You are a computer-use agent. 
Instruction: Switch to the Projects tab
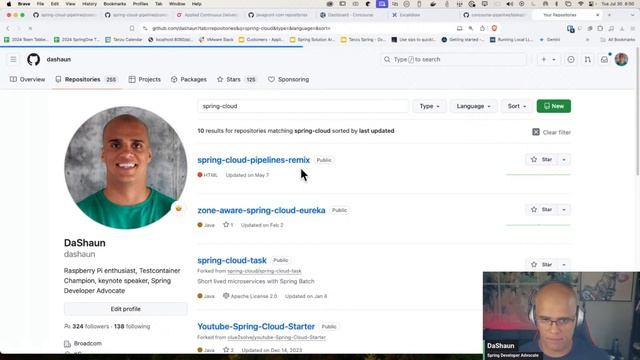pos(144,80)
